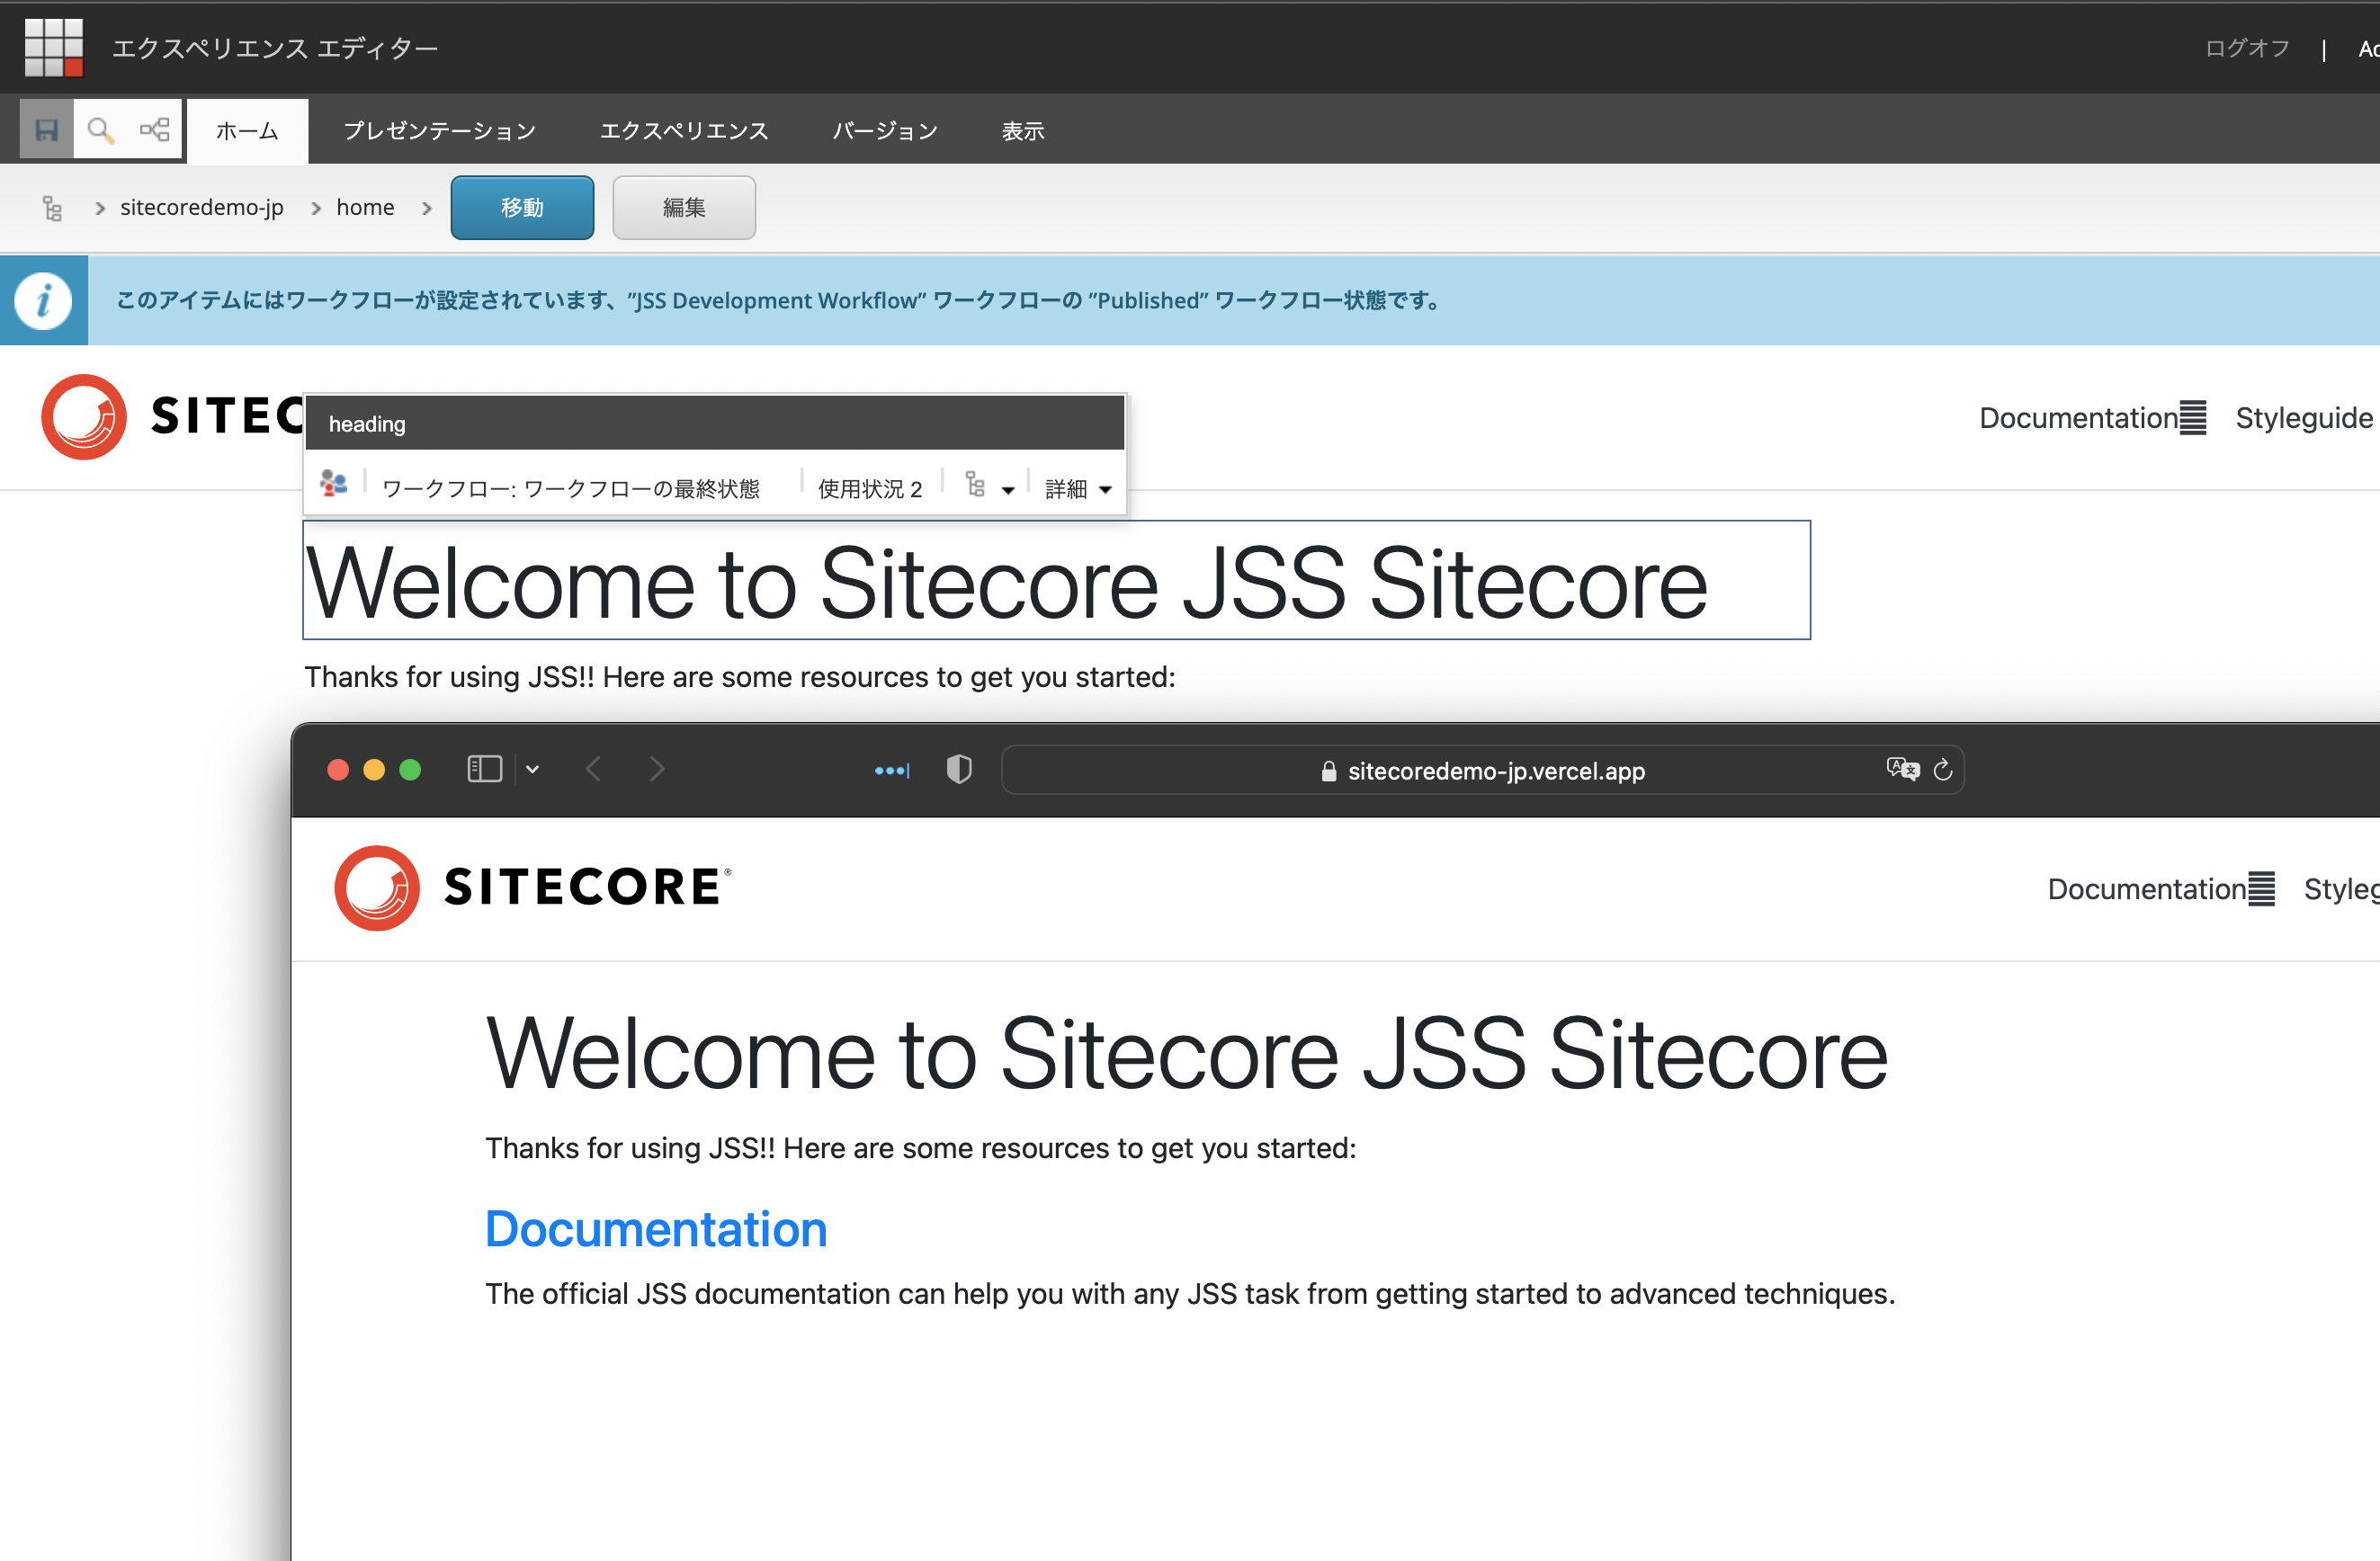Click 'The official JSS documentation' paragraph in Safari
The image size is (2380, 1561).
[x=1190, y=1294]
